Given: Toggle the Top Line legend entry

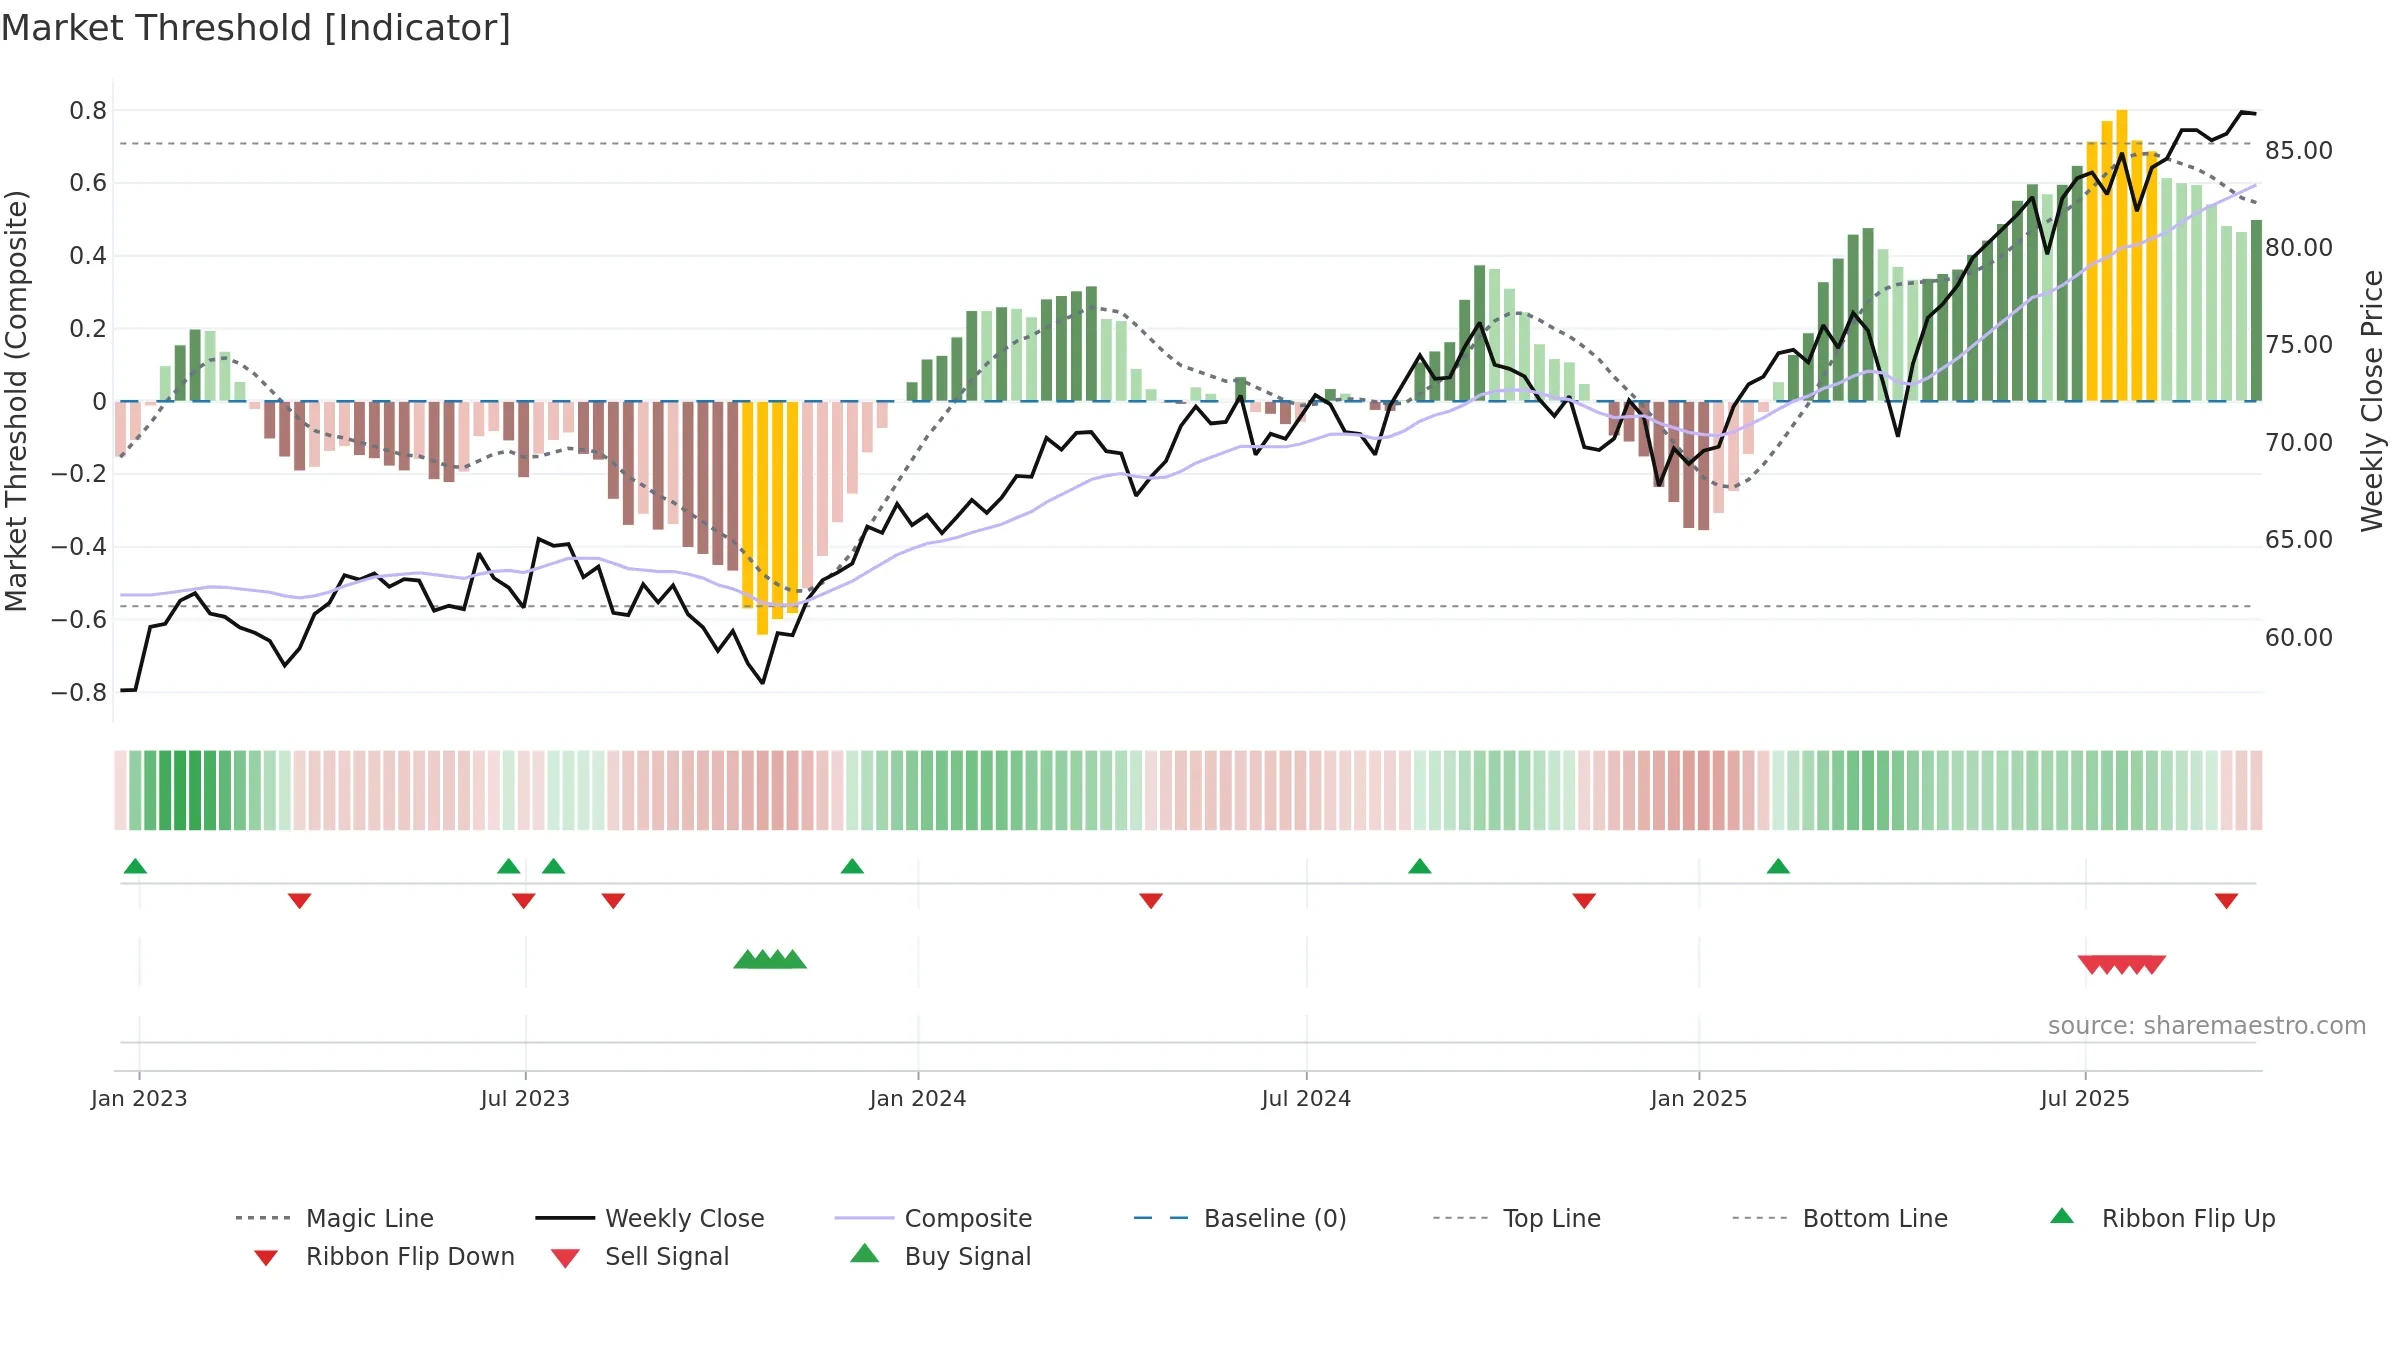Looking at the screenshot, I should [x=1516, y=1218].
